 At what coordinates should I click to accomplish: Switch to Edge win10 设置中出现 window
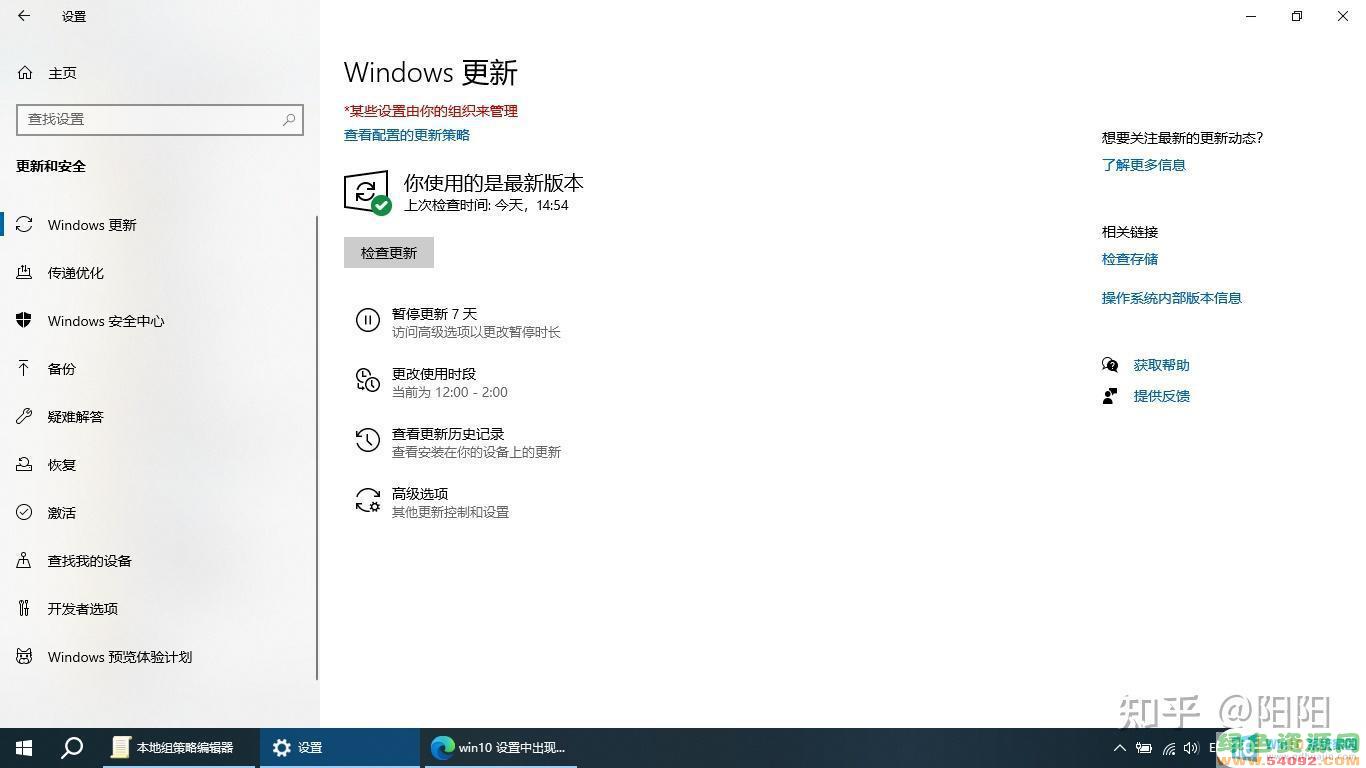coord(500,748)
